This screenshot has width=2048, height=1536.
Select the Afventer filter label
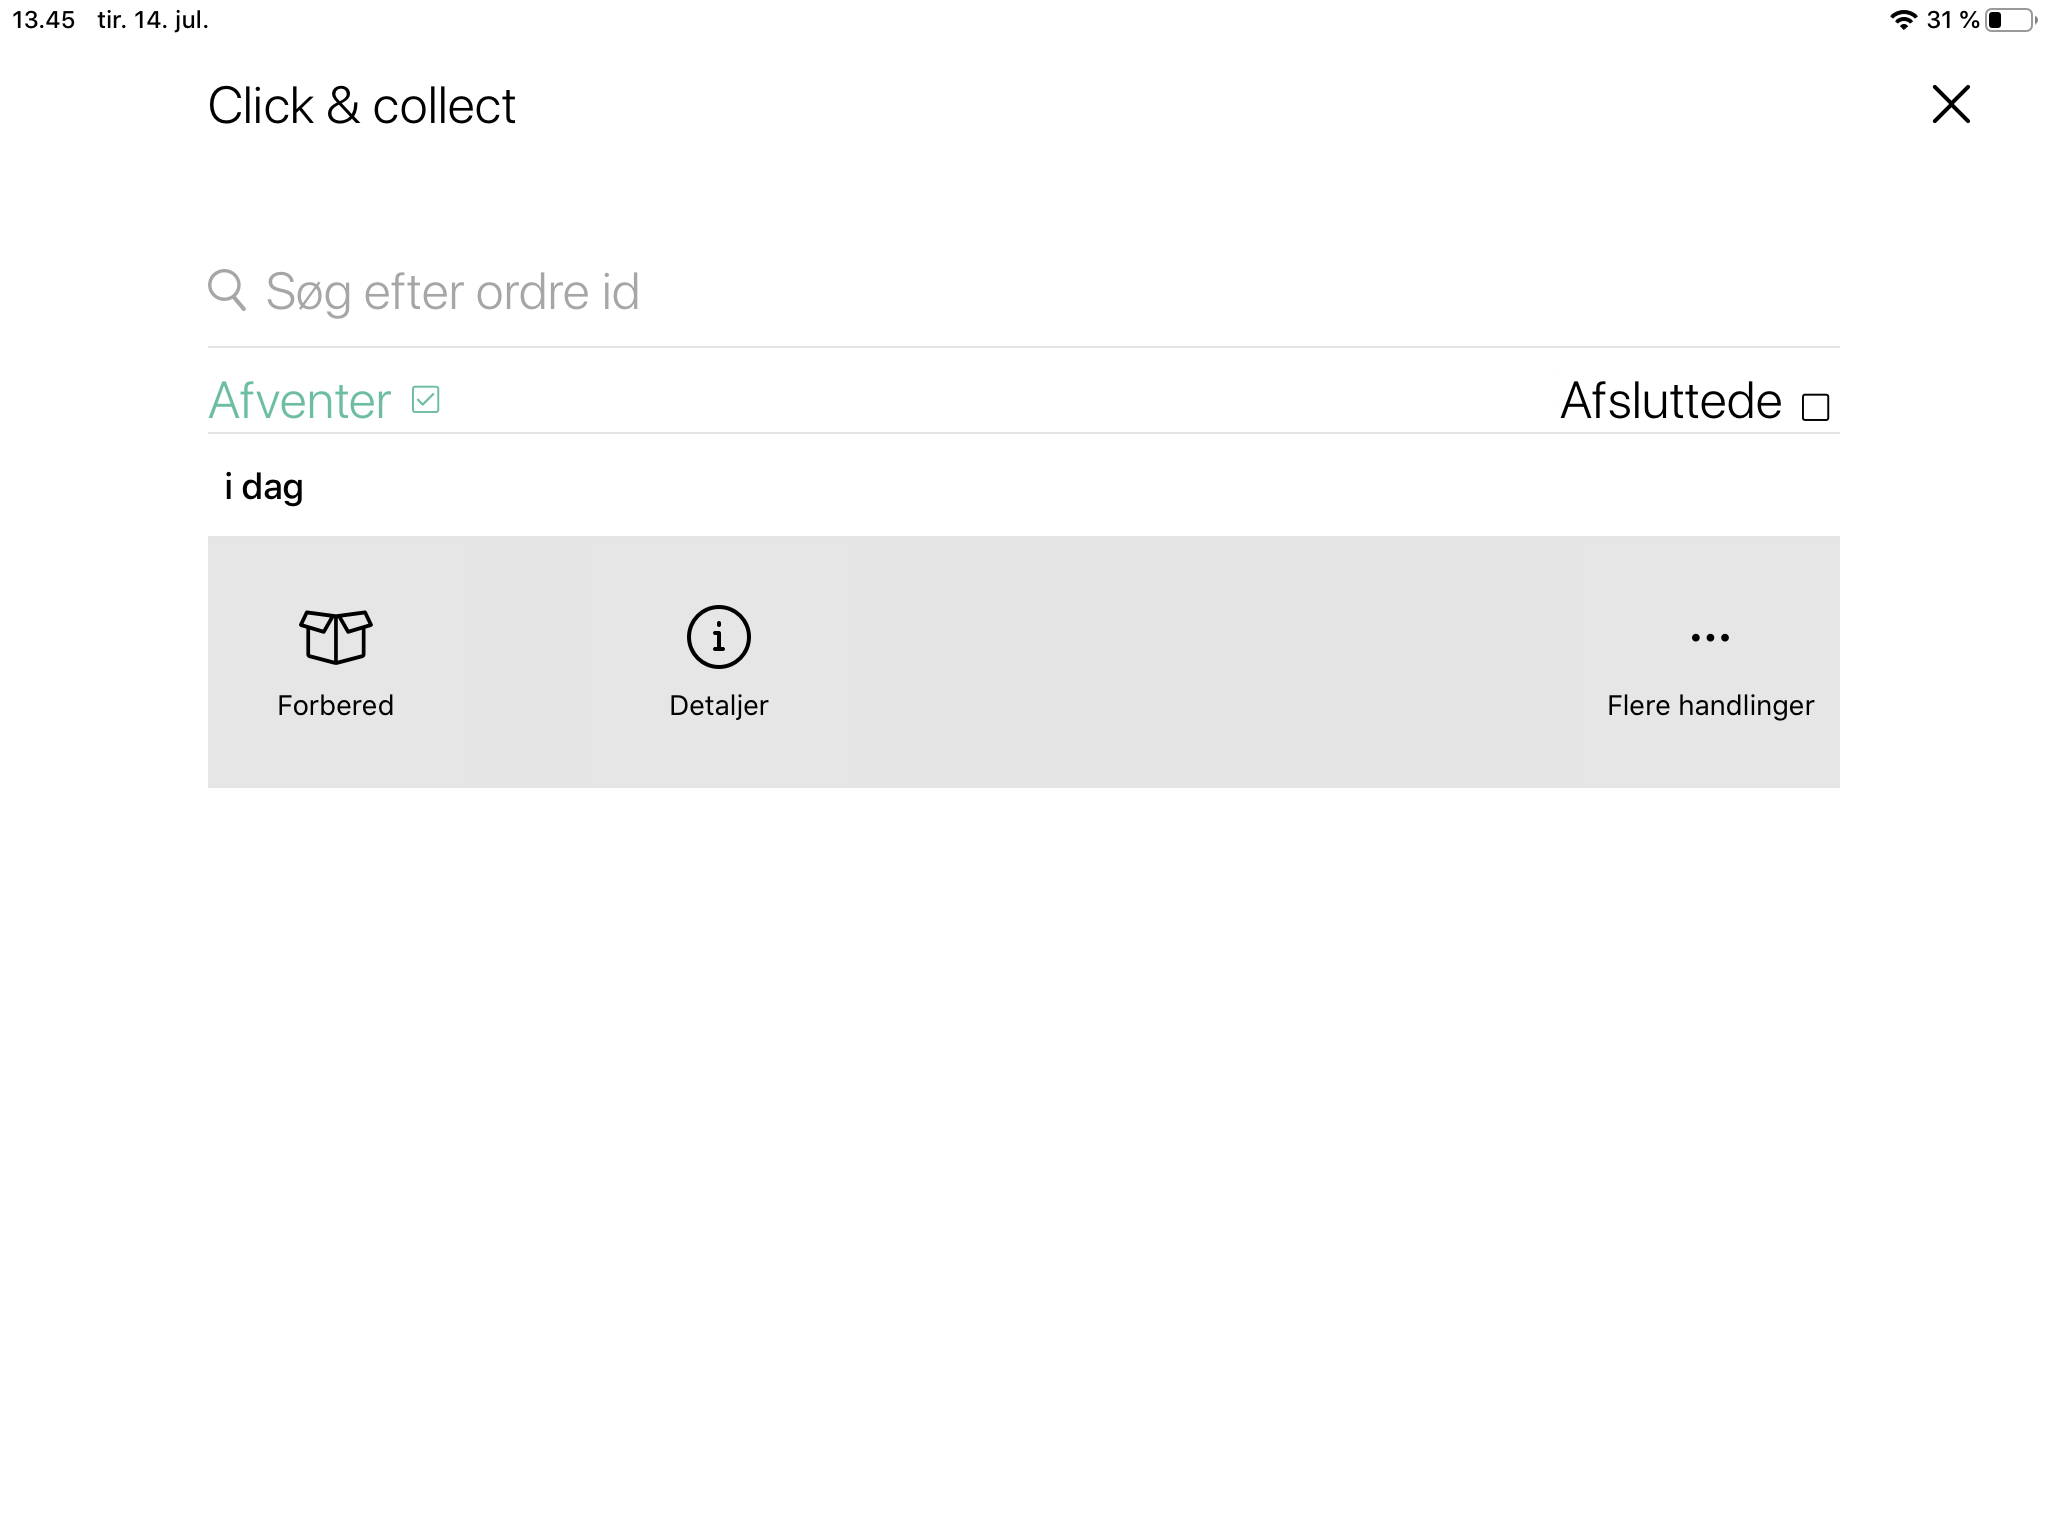(x=299, y=401)
